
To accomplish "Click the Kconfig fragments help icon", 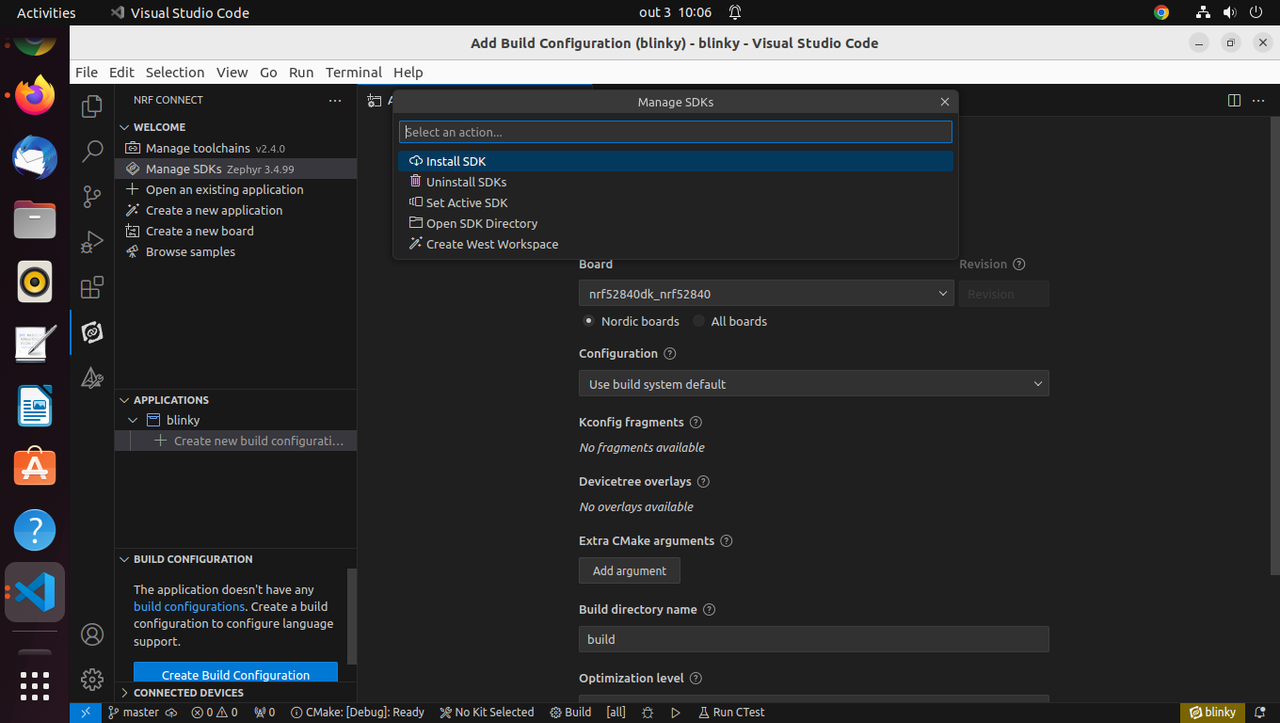I will tap(696, 423).
